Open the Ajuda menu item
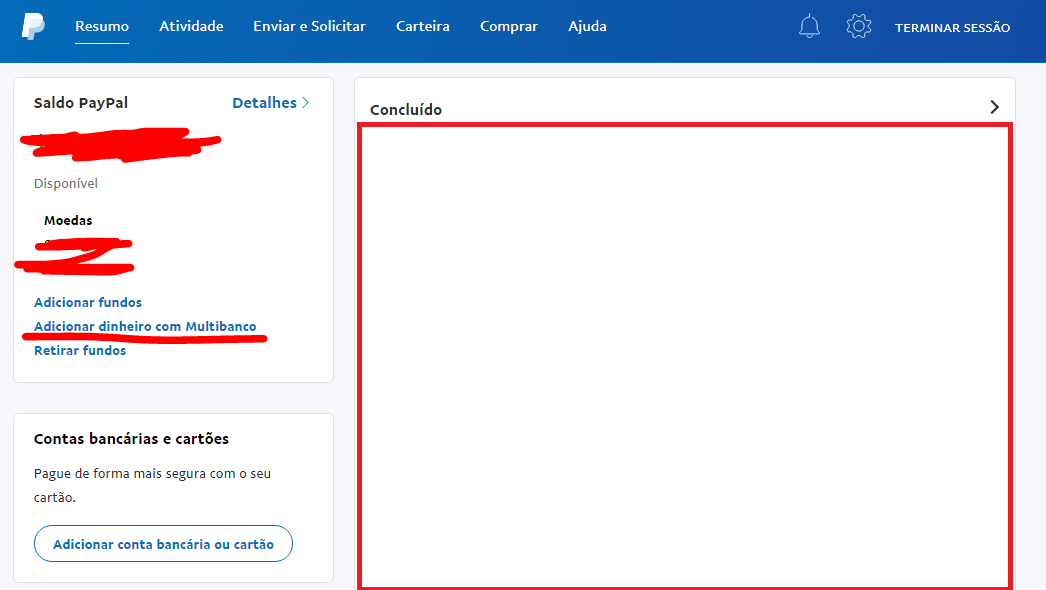This screenshot has height=590, width=1046. (587, 27)
